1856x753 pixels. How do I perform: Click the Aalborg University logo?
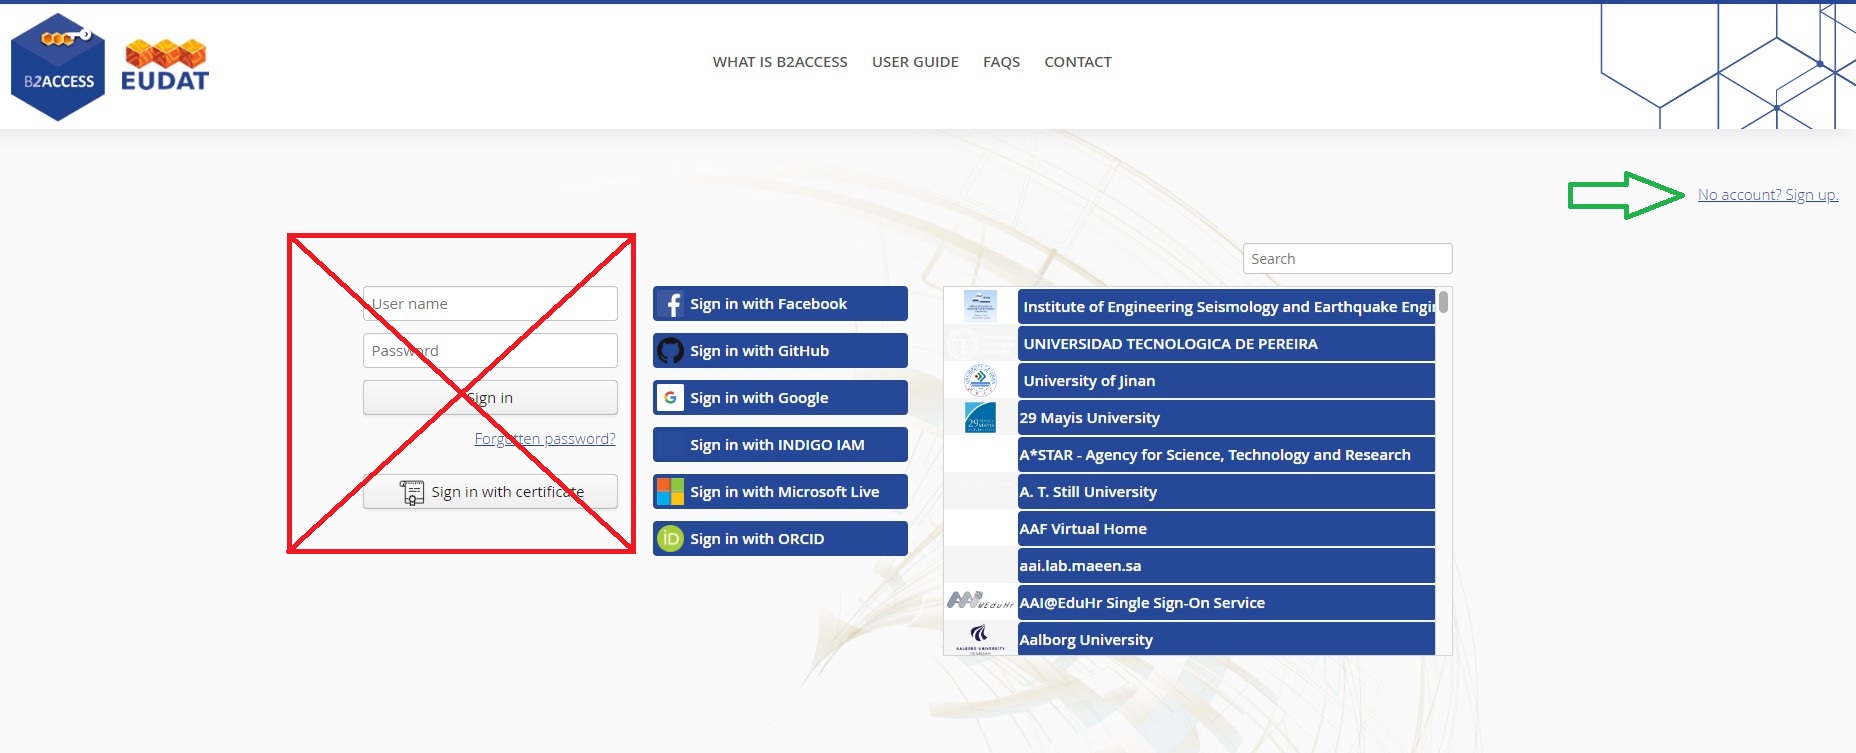point(980,638)
